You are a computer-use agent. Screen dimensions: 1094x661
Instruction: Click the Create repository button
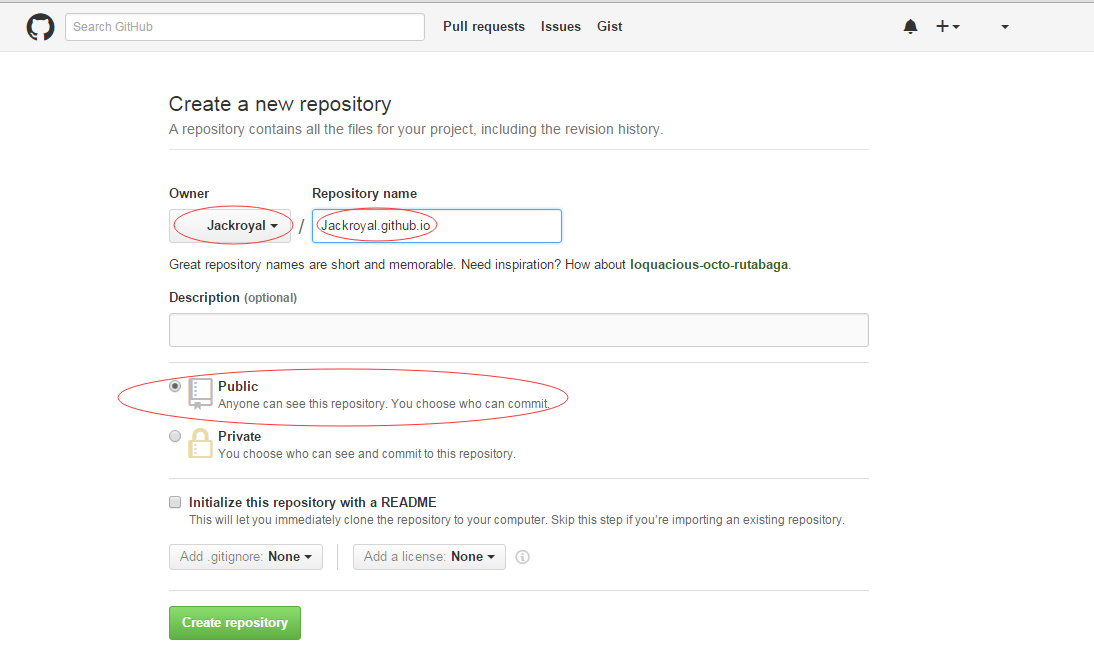(234, 623)
